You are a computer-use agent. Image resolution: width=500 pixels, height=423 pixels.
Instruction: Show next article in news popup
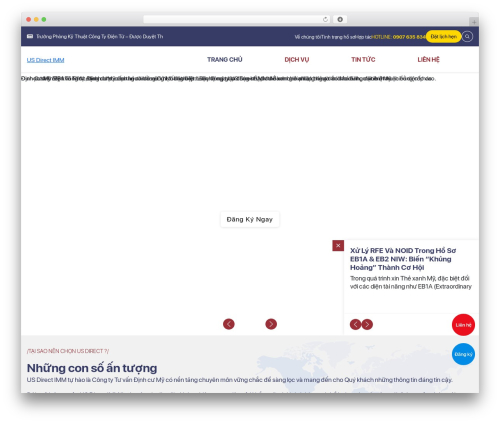tap(367, 324)
